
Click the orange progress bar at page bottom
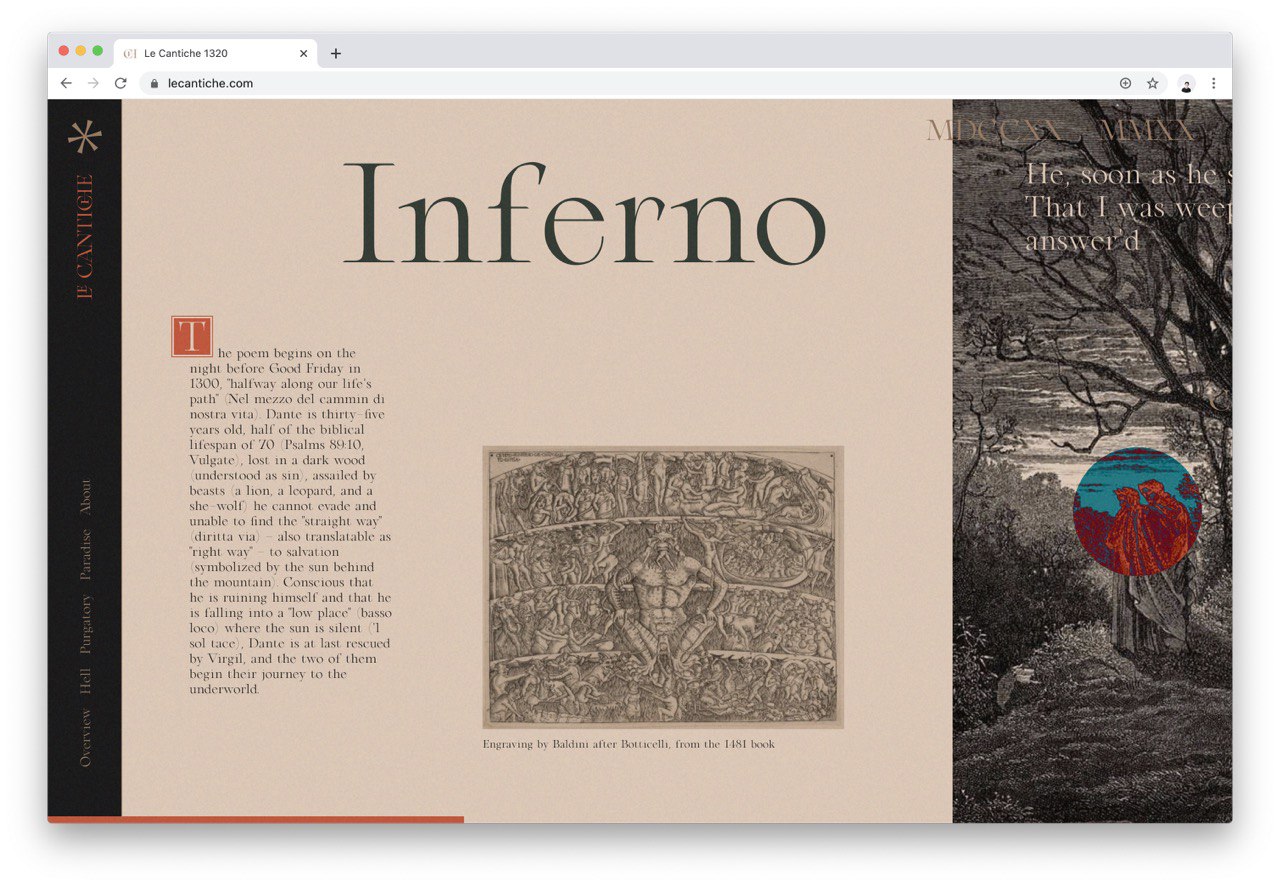point(256,819)
